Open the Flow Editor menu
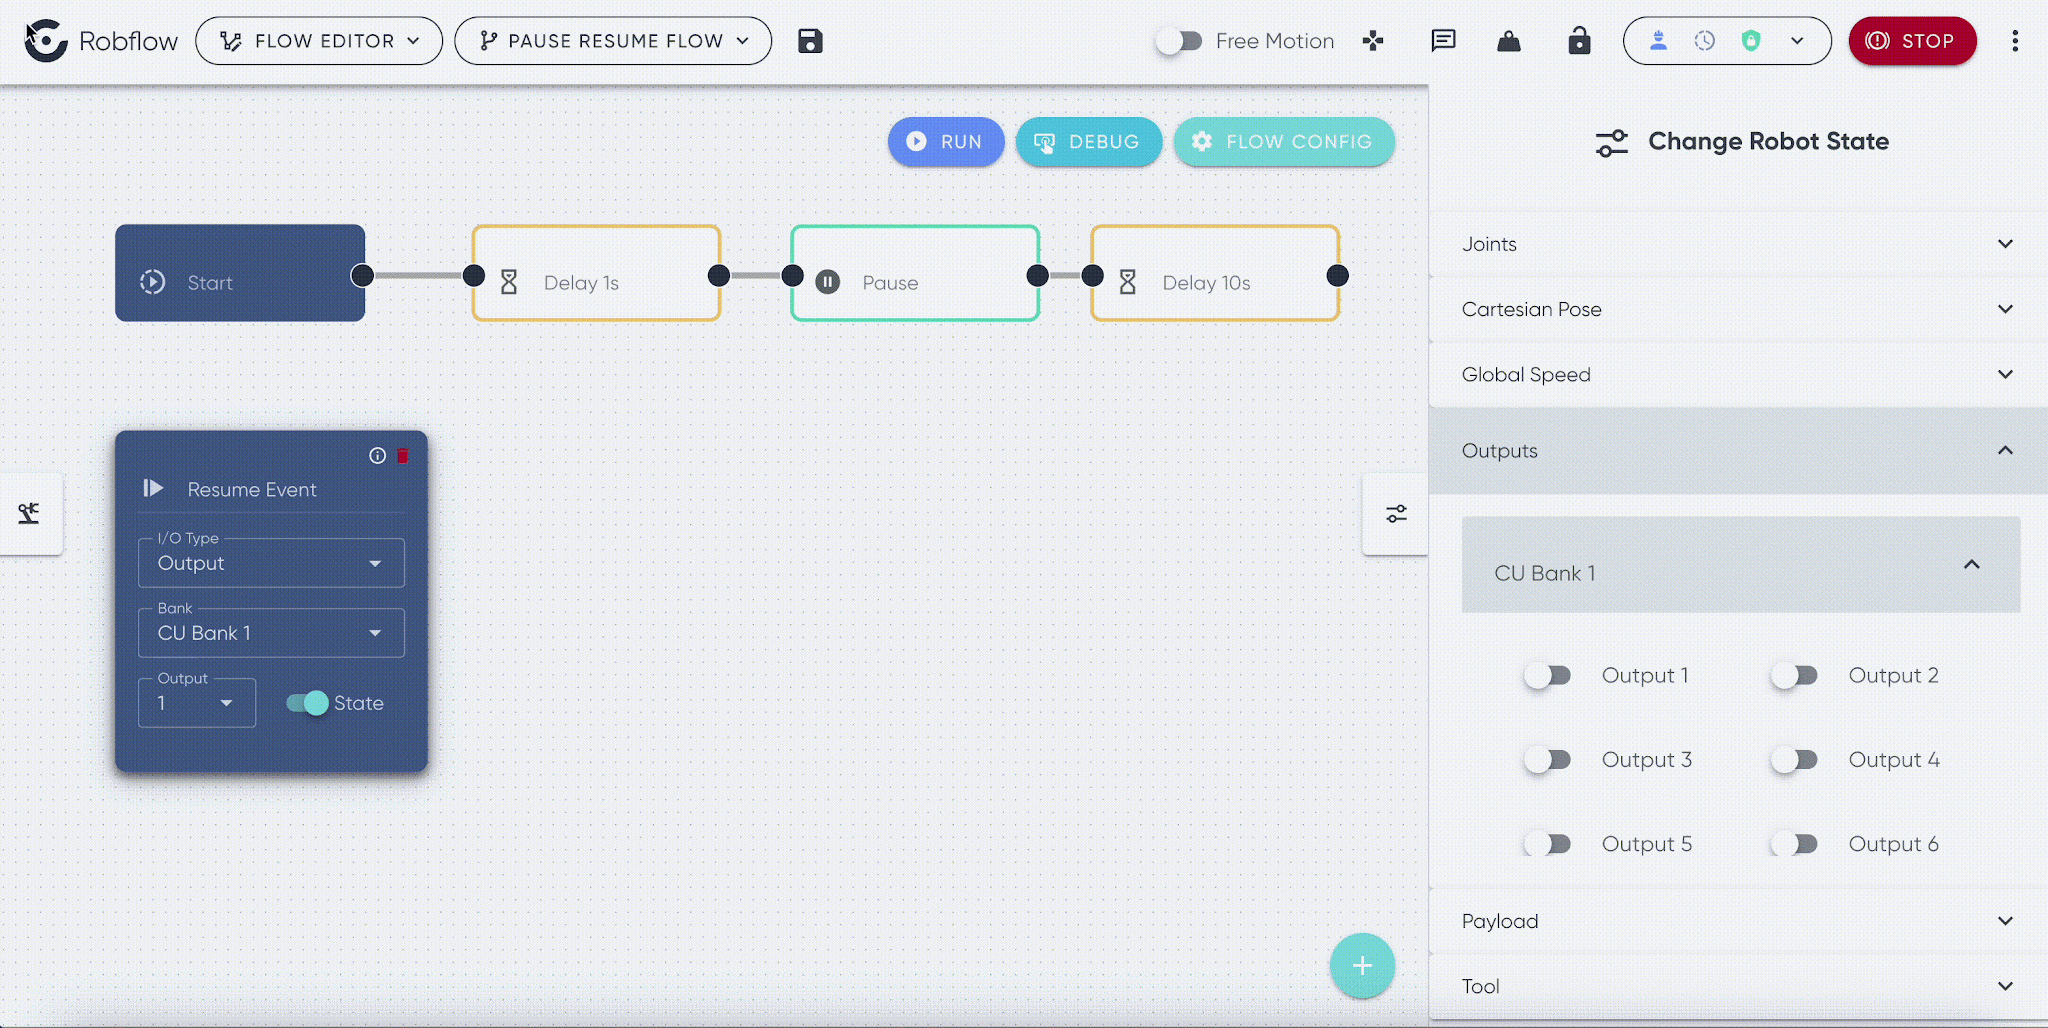This screenshot has width=2048, height=1028. [x=319, y=41]
